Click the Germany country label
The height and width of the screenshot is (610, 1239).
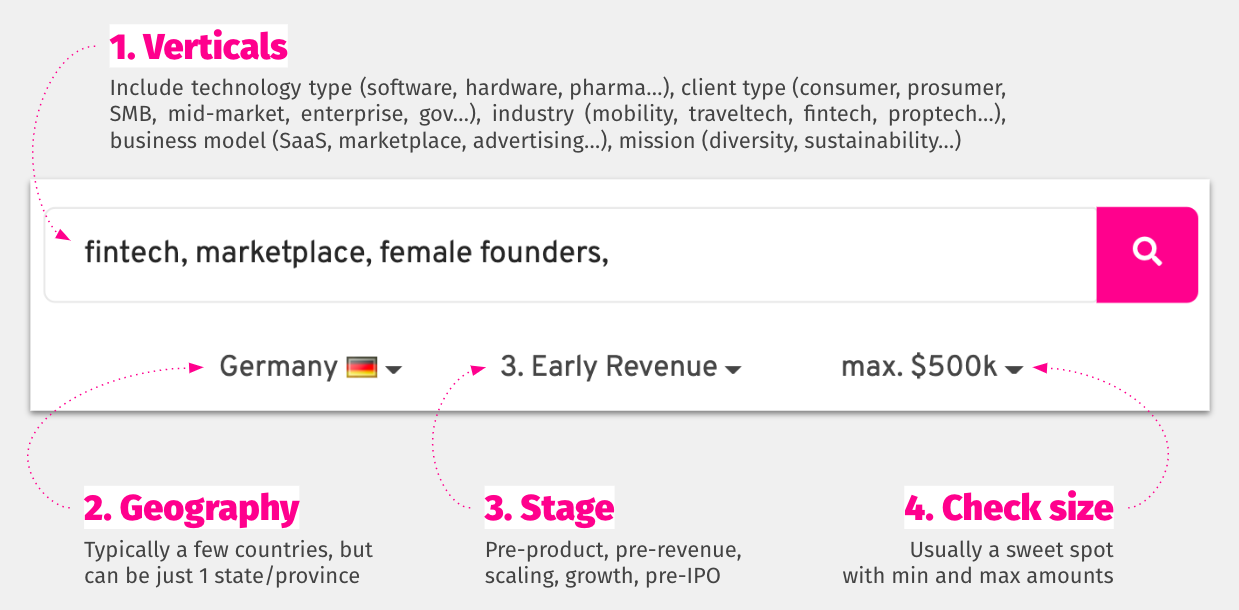278,367
